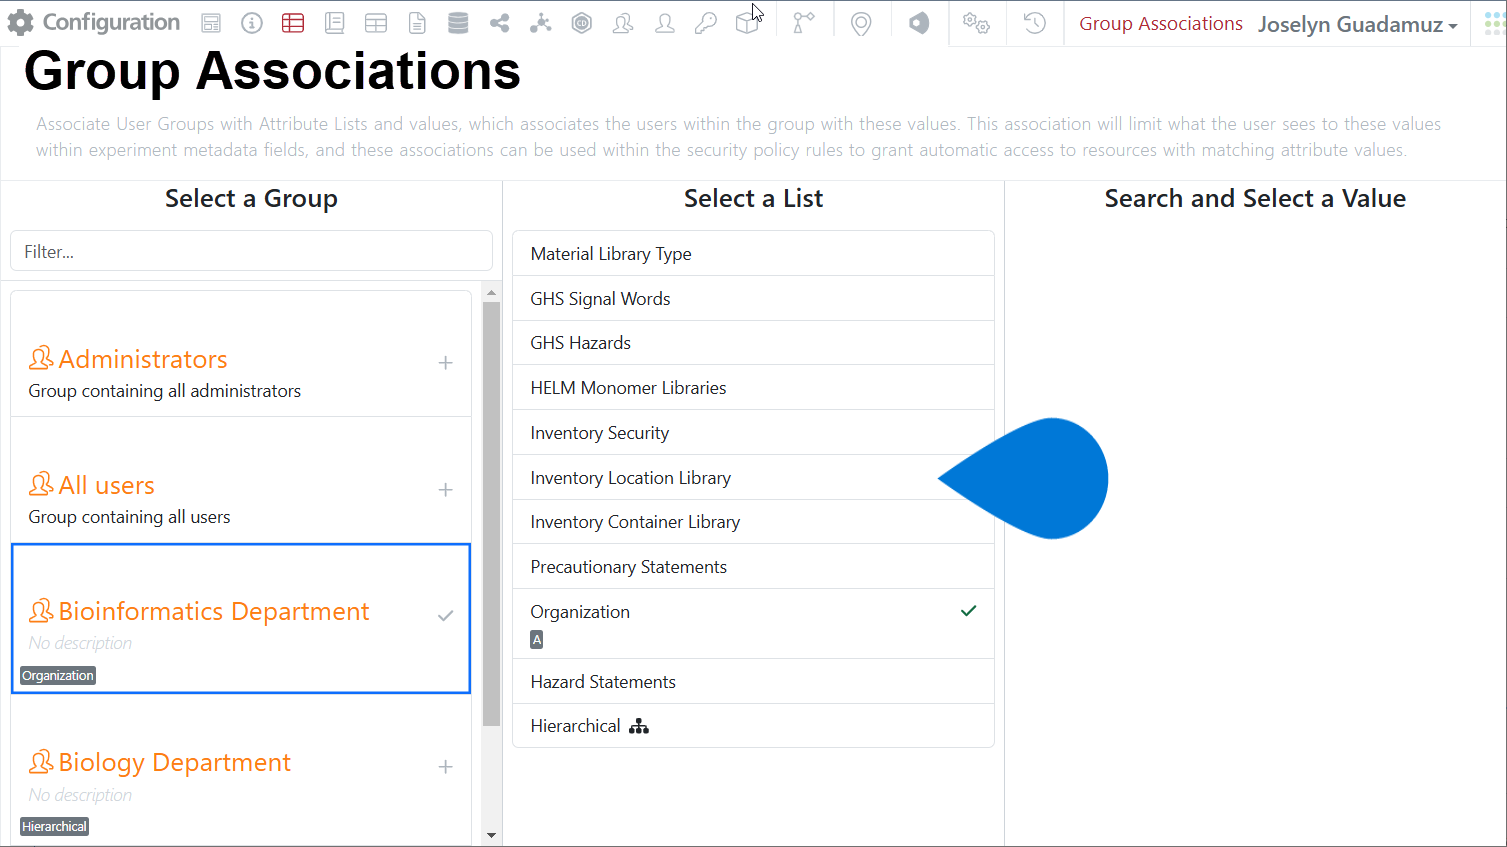Select the Hierarchical list
Image resolution: width=1507 pixels, height=847 pixels.
tap(753, 726)
